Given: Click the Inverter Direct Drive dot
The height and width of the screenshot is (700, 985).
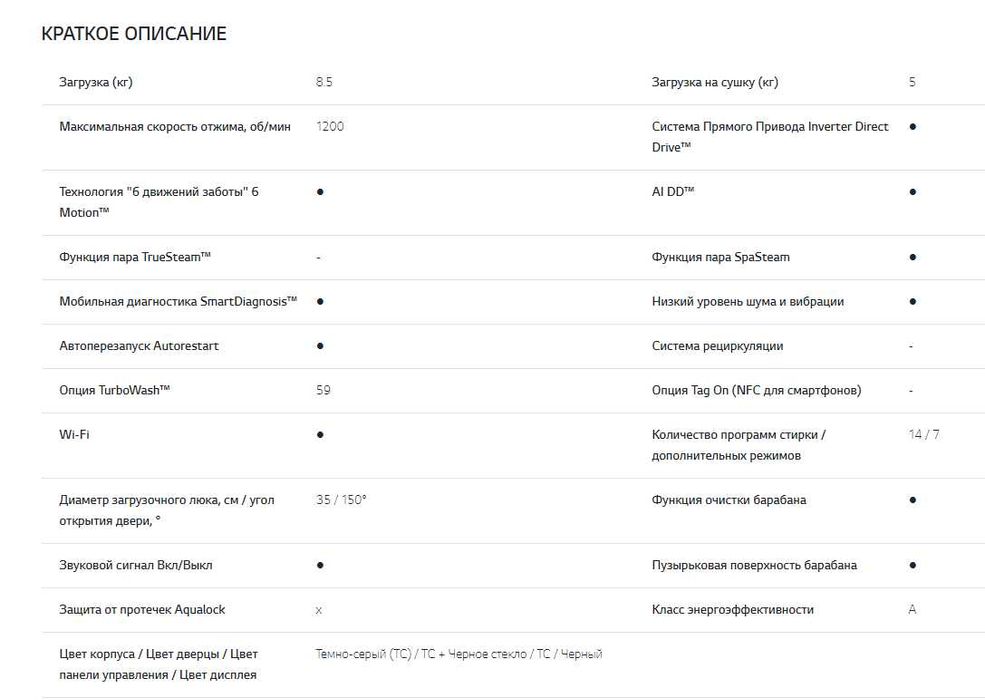Looking at the screenshot, I should coord(912,127).
